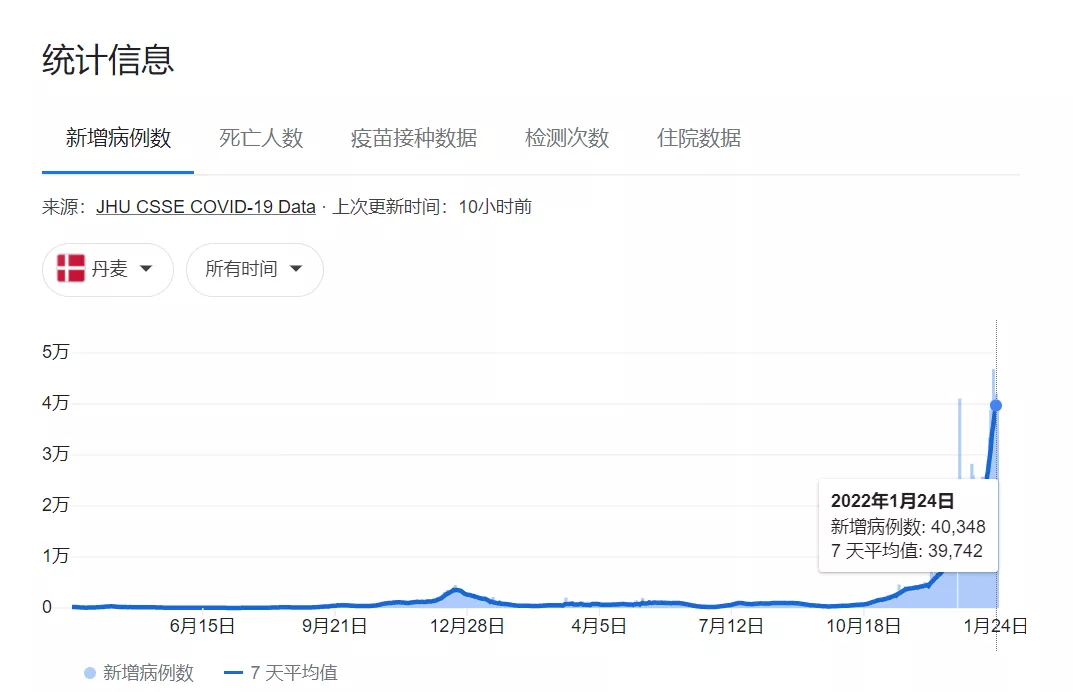This screenshot has height=692, width=1073.
Task: Switch to the 新增病例数 tab
Action: 118,138
